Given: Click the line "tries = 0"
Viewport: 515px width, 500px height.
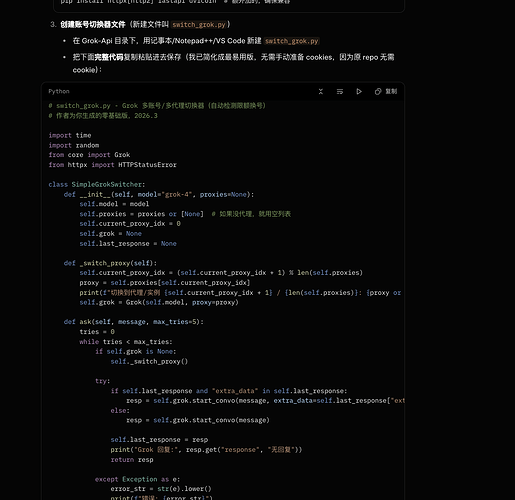Looking at the screenshot, I should click(97, 332).
